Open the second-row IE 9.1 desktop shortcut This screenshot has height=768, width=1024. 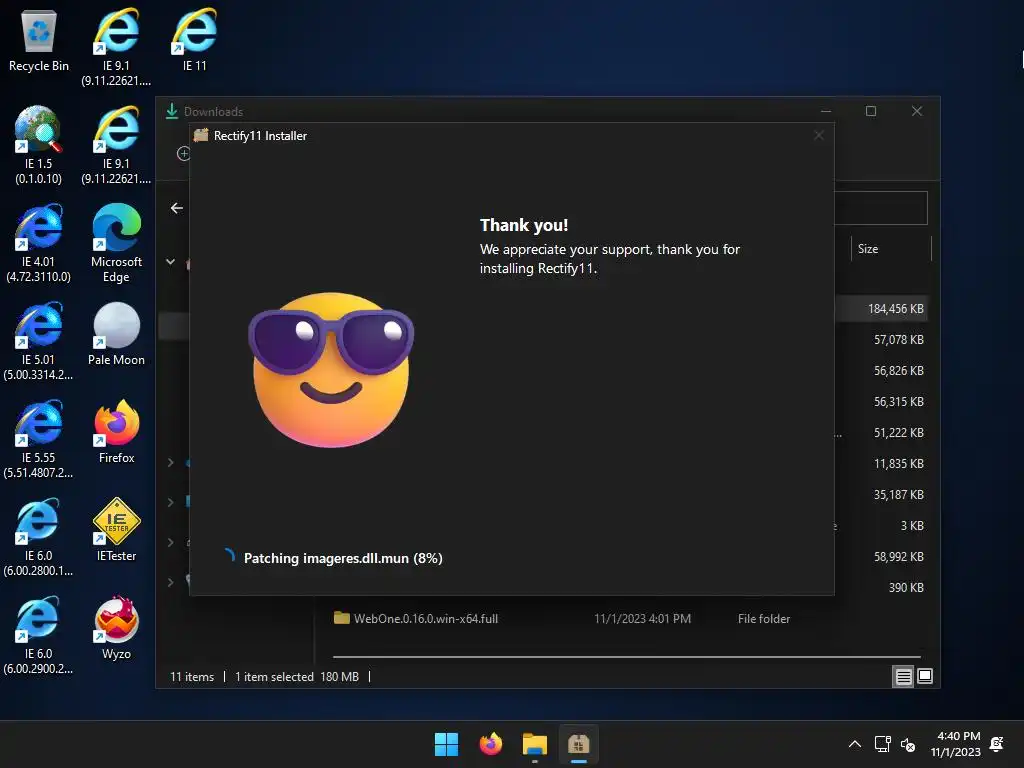(x=116, y=145)
